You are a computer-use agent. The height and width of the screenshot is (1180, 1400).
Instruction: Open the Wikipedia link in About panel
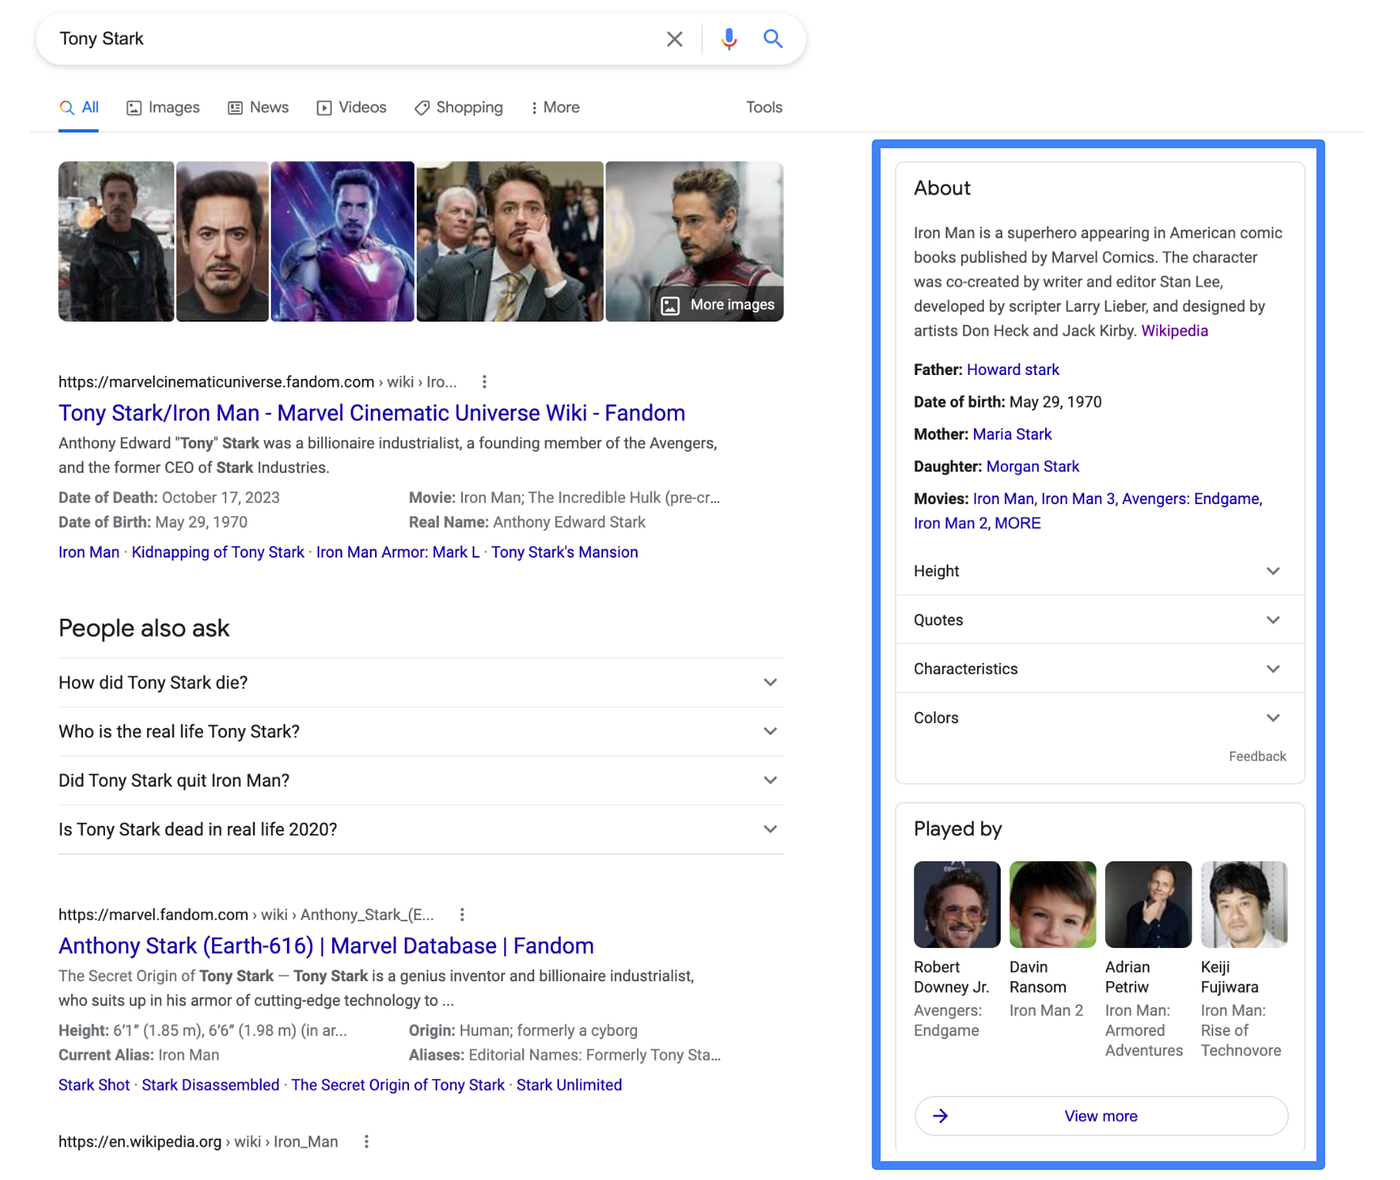tap(1175, 331)
